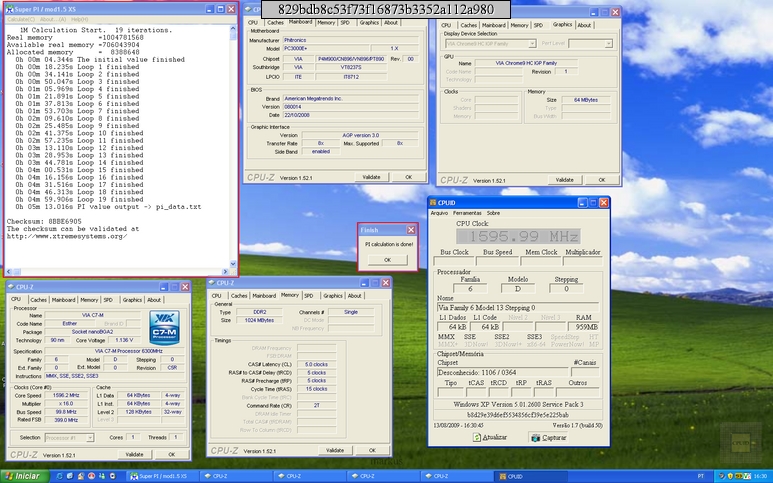Open the Arquivo menu in CPUID

pos(439,213)
